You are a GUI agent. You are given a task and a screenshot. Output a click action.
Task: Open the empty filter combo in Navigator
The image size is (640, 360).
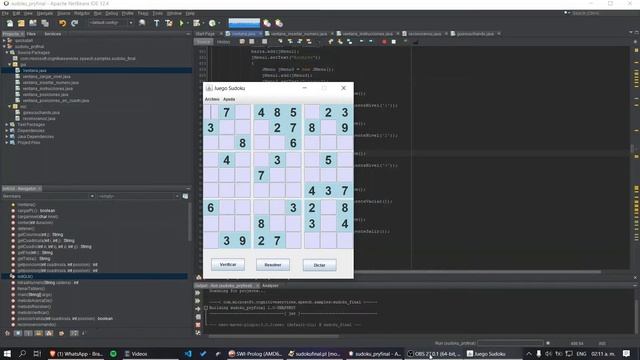pos(138,196)
